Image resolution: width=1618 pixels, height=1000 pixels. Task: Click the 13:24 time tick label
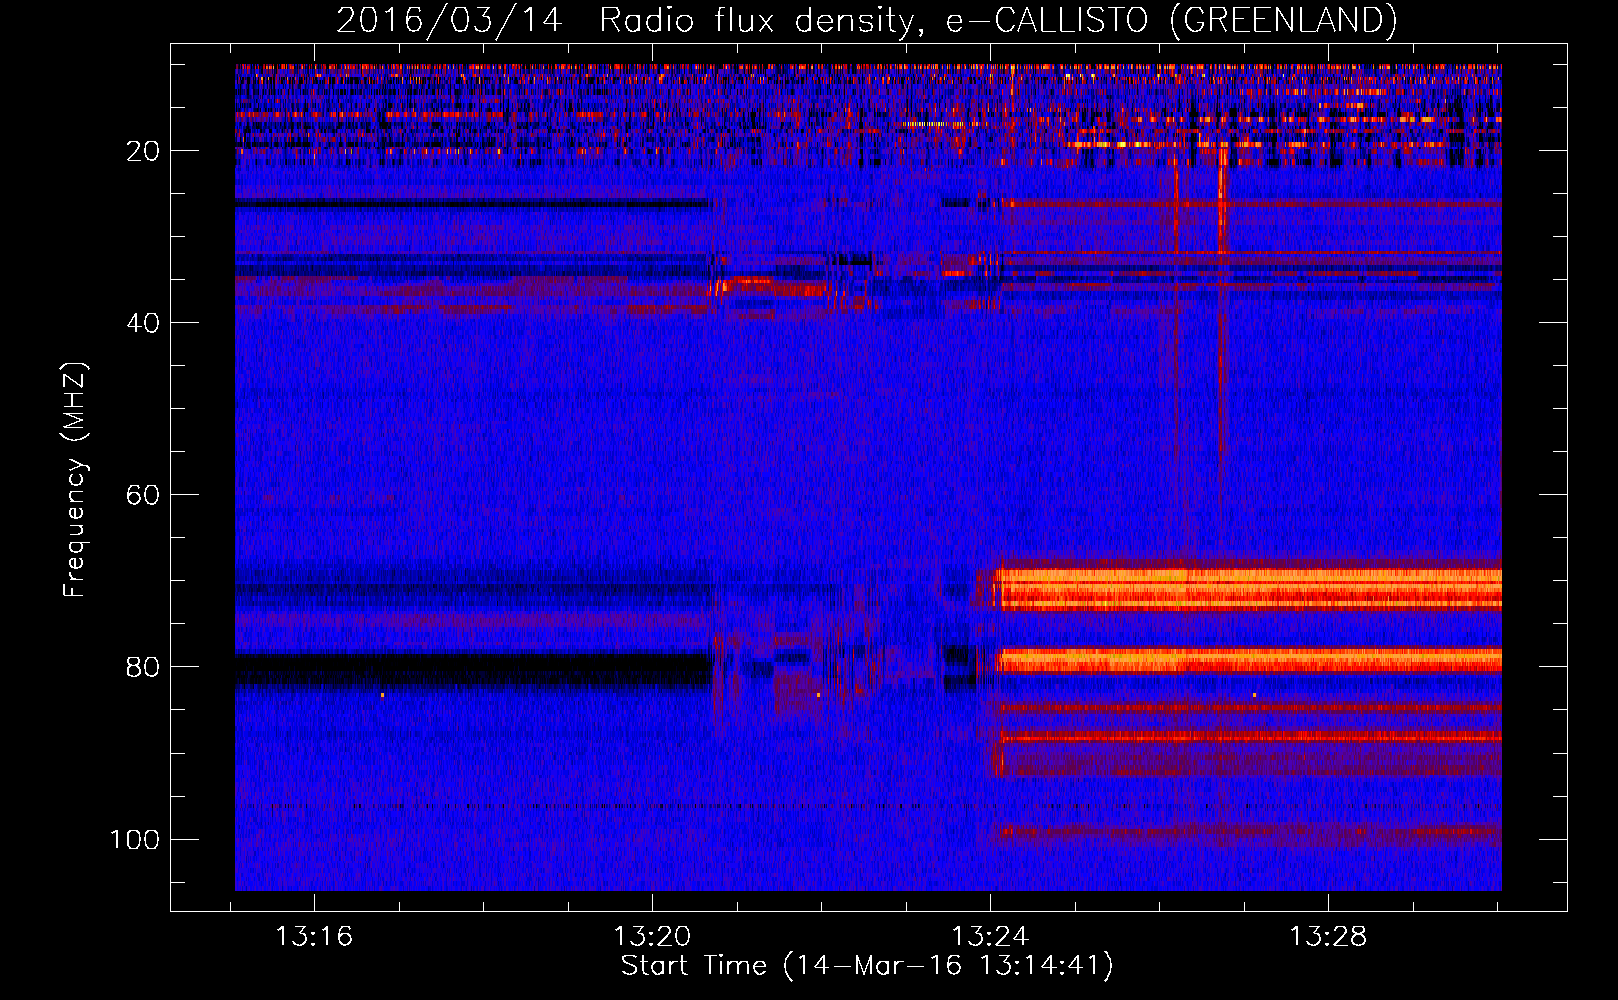pyautogui.click(x=990, y=937)
